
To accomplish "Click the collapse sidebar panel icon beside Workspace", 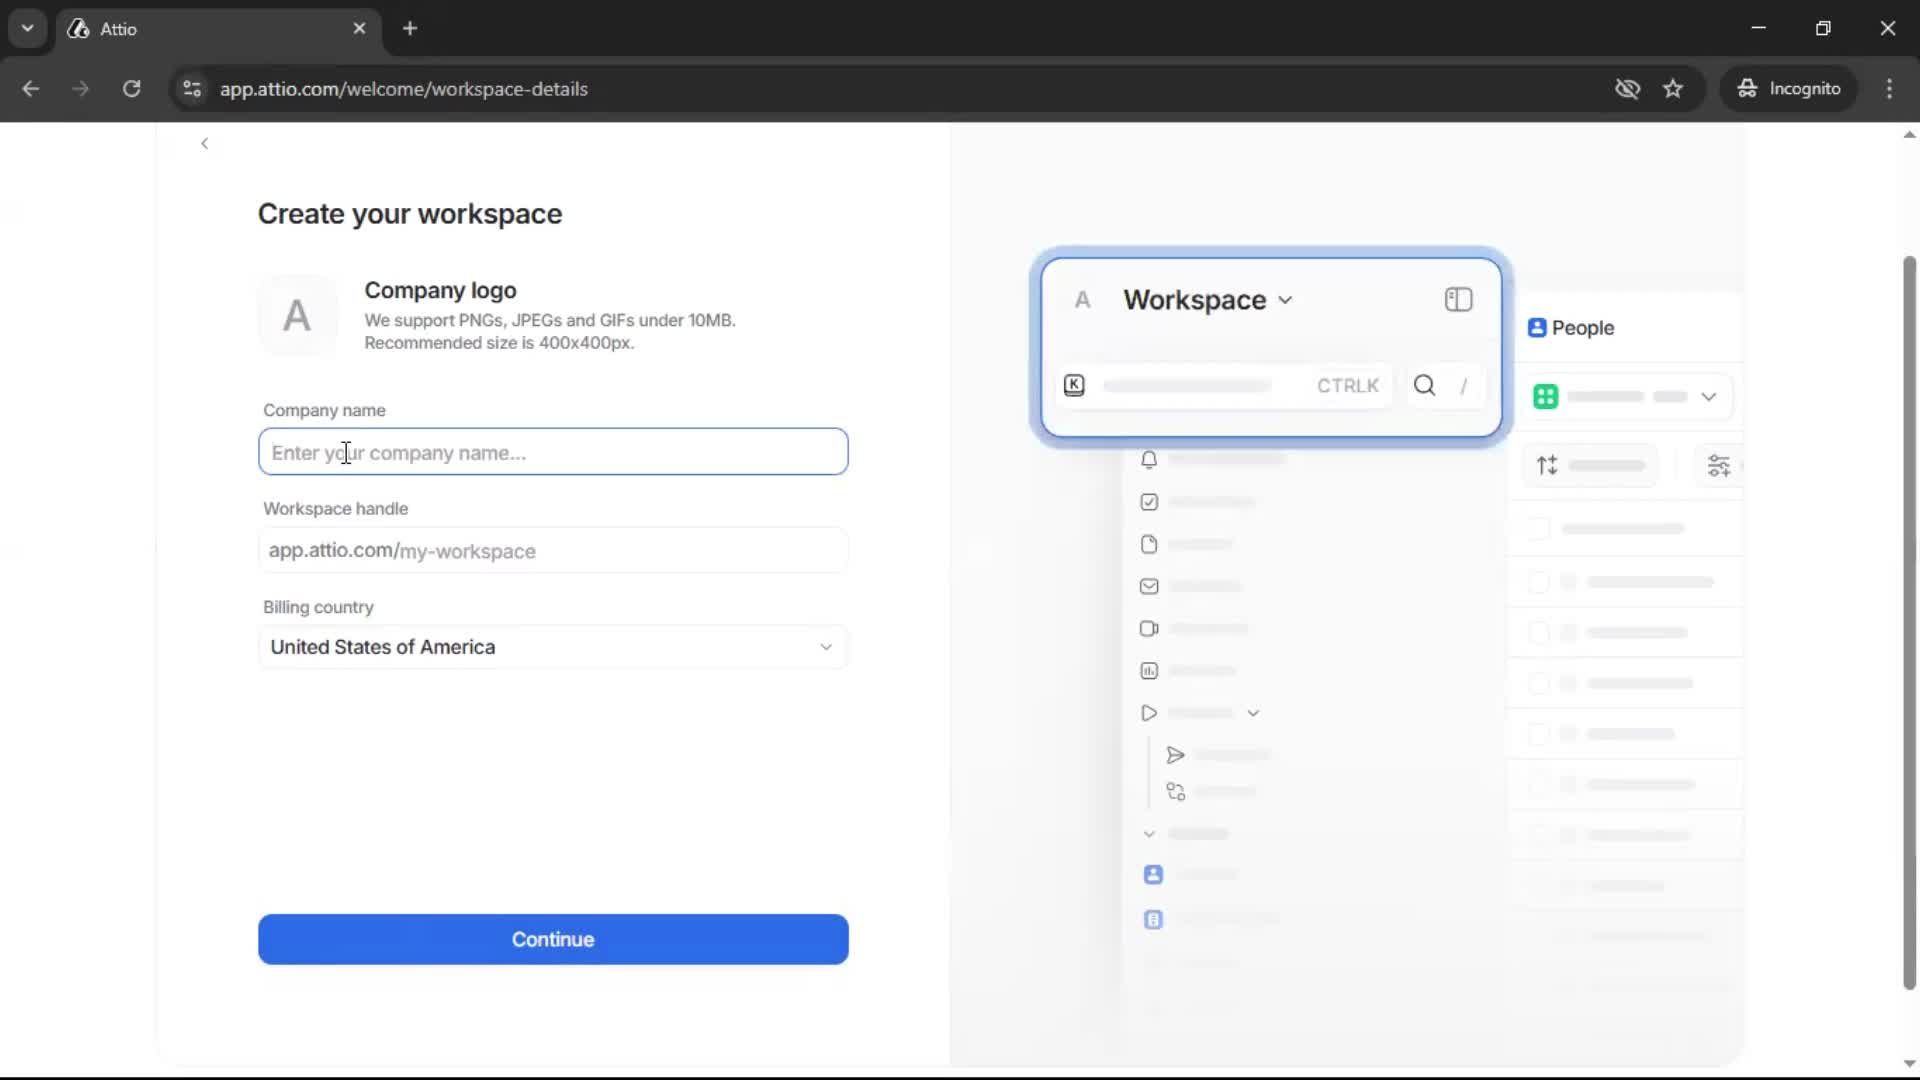I will [x=1458, y=299].
